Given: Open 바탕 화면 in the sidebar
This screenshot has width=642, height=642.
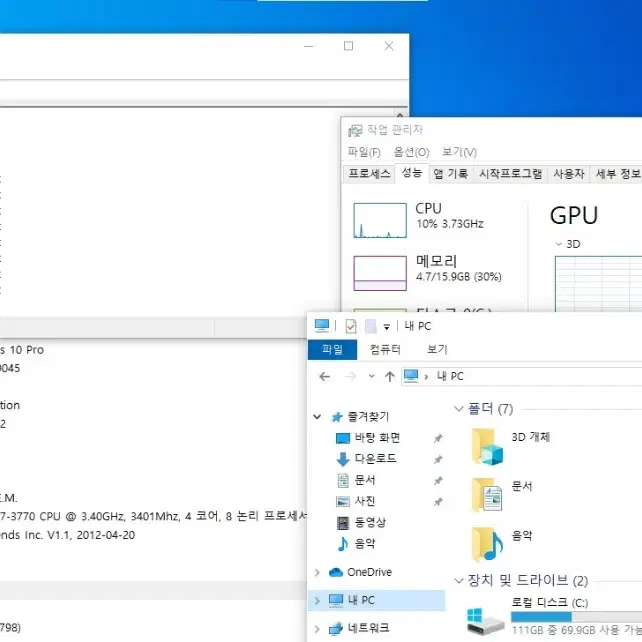Looking at the screenshot, I should 377,438.
